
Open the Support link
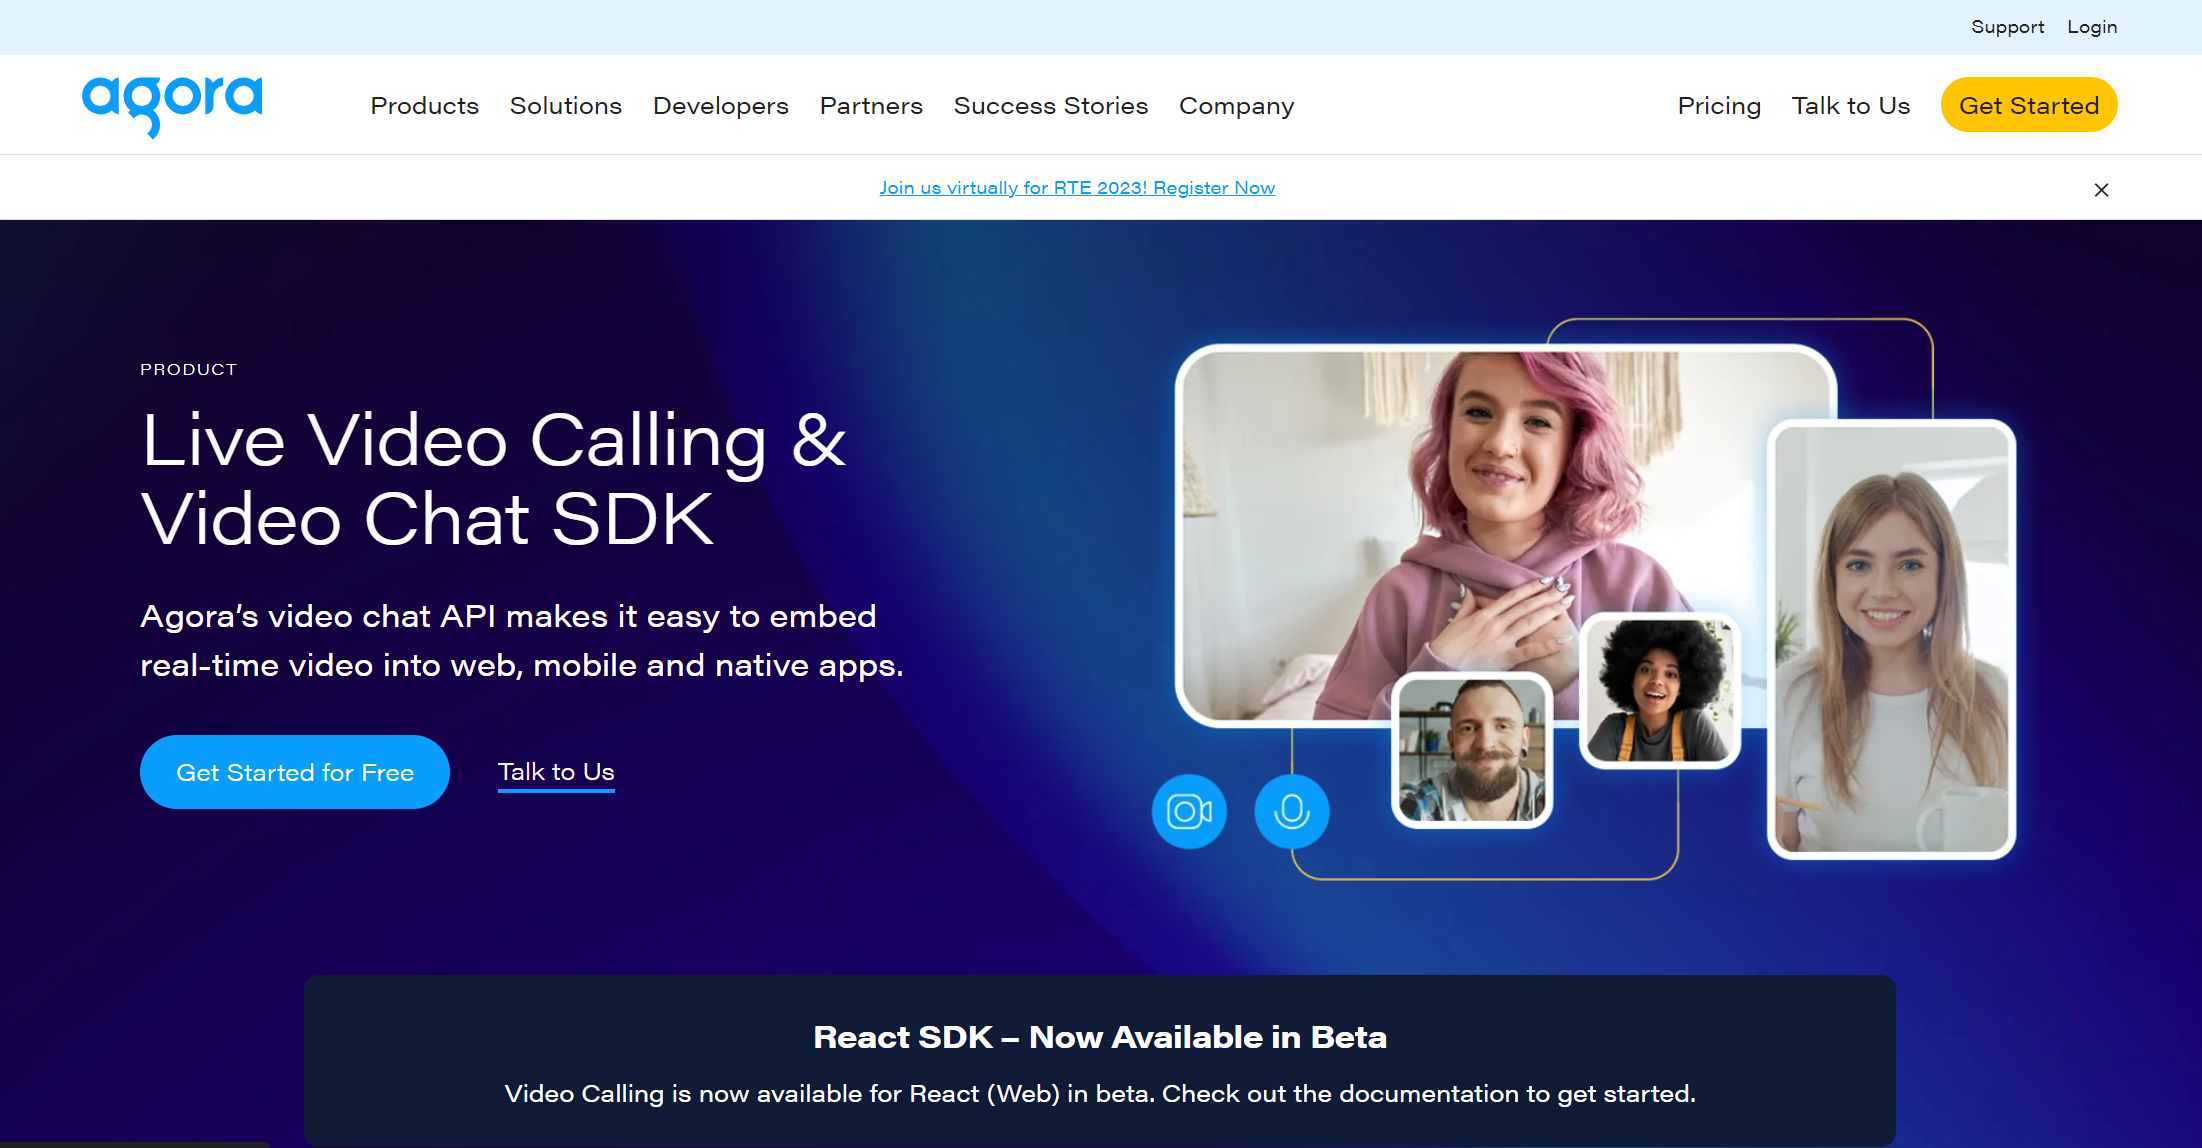coord(2007,27)
